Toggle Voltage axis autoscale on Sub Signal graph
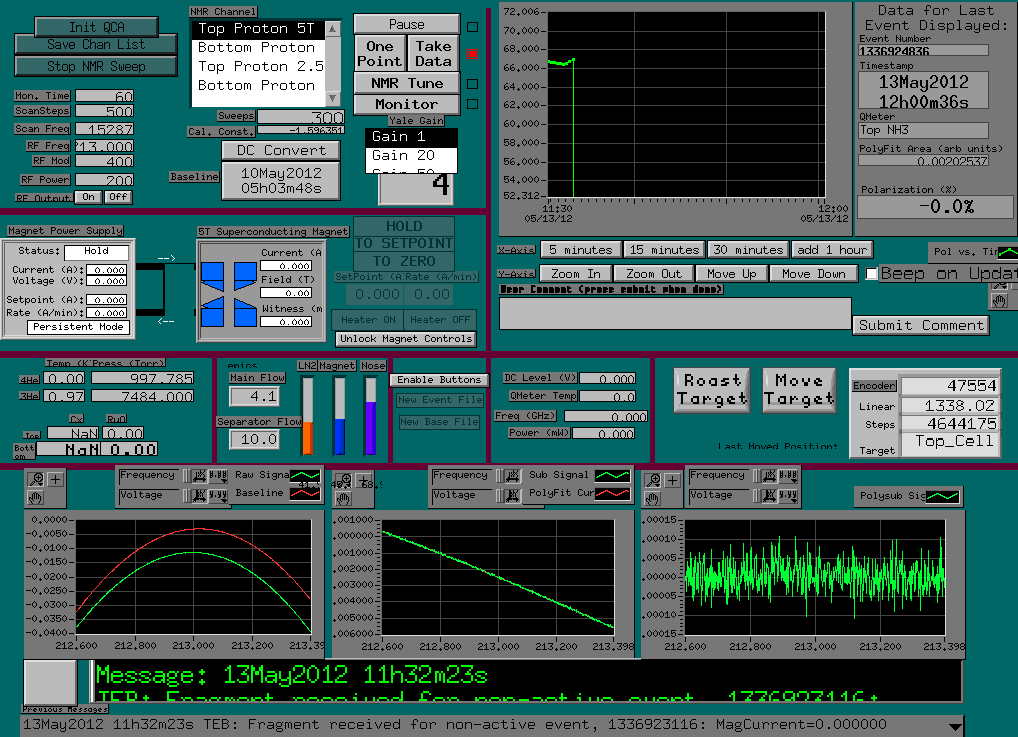The height and width of the screenshot is (737, 1018). (x=512, y=495)
